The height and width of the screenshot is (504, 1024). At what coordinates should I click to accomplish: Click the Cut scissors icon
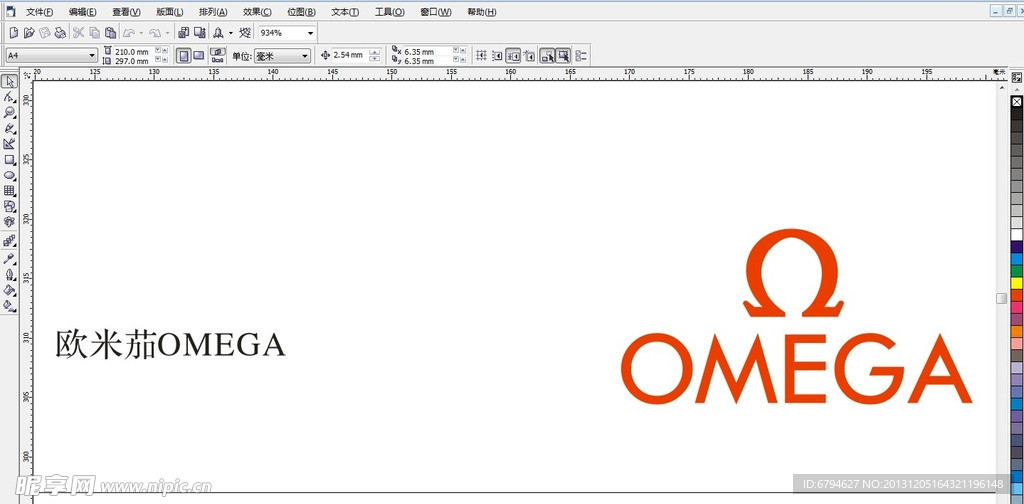(x=78, y=33)
